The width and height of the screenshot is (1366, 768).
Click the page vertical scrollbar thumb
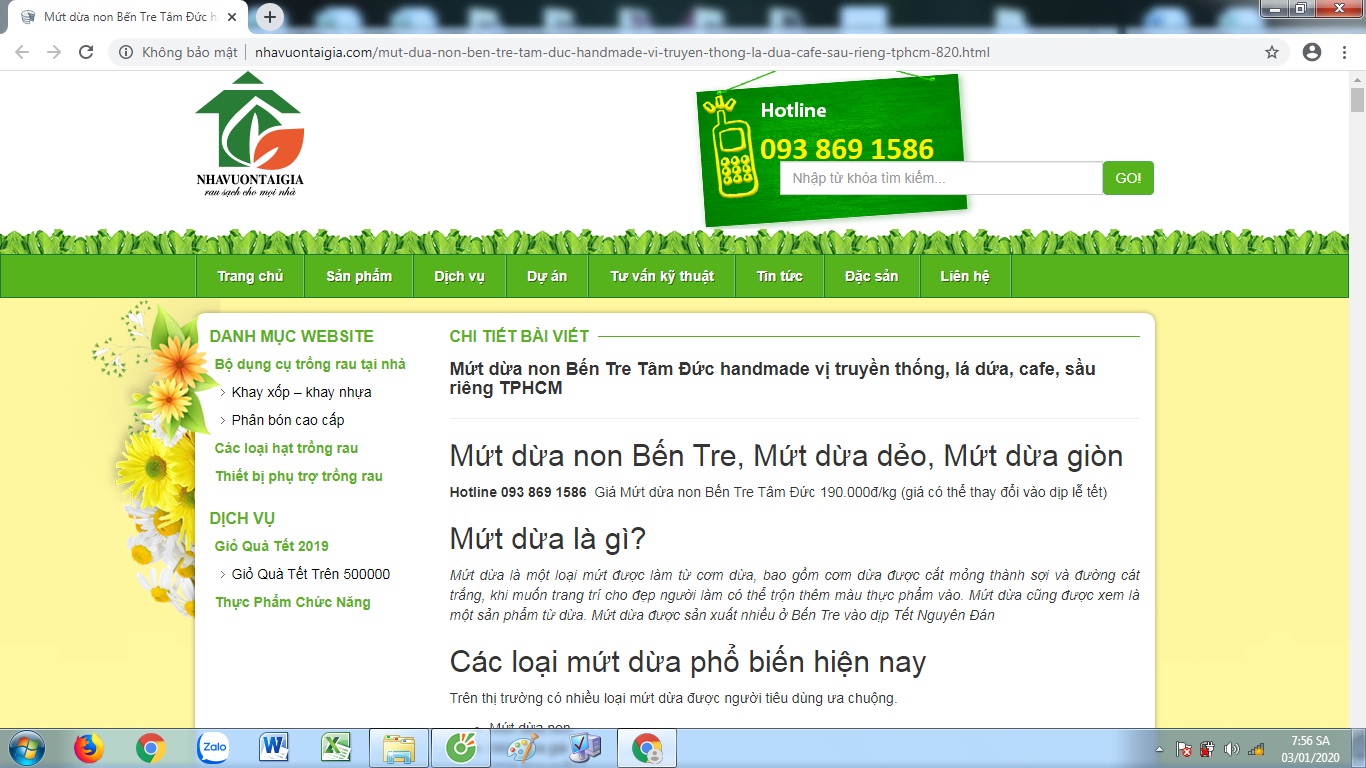click(1357, 100)
